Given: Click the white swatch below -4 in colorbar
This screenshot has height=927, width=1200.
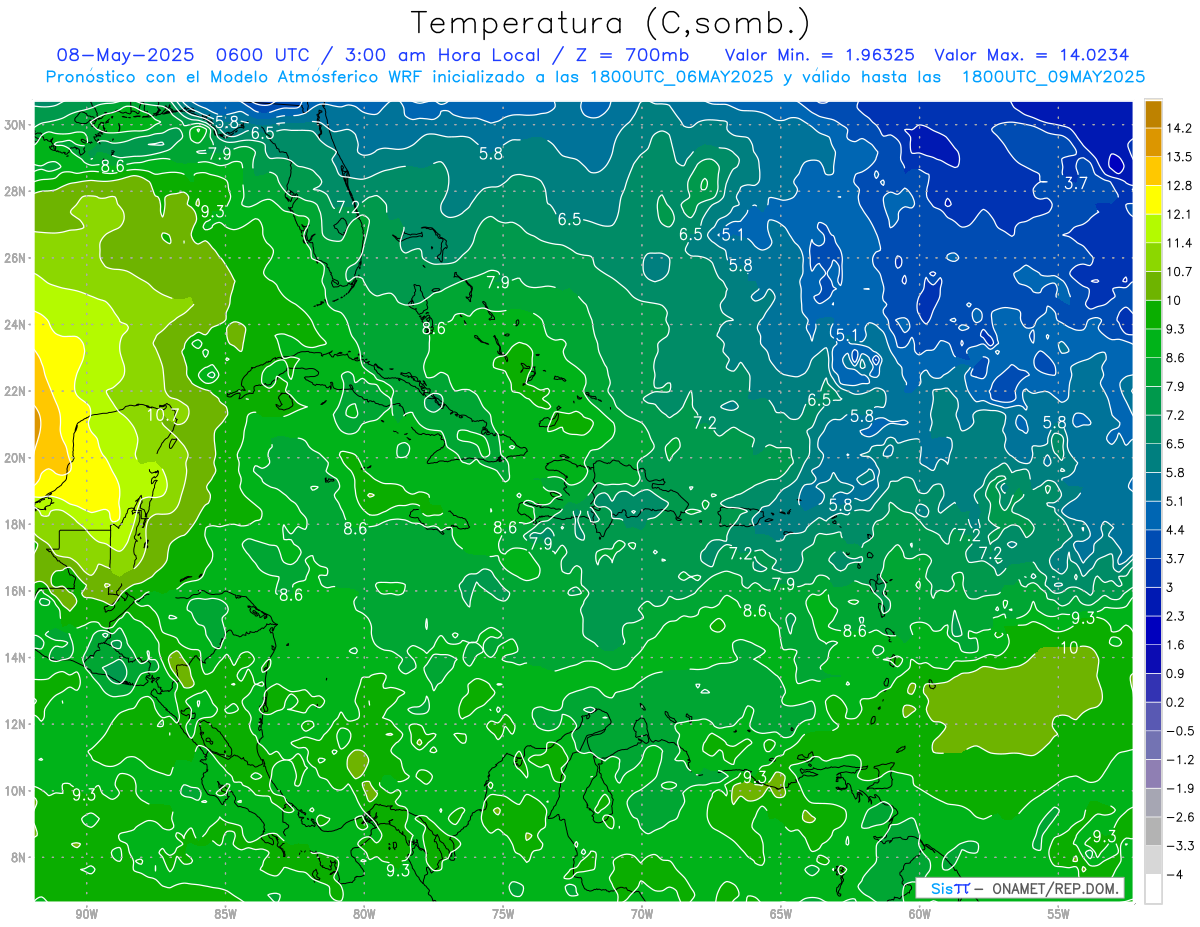Looking at the screenshot, I should [1153, 888].
